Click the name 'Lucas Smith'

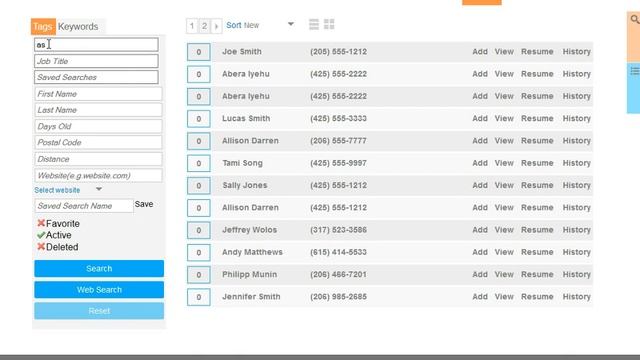click(x=246, y=119)
